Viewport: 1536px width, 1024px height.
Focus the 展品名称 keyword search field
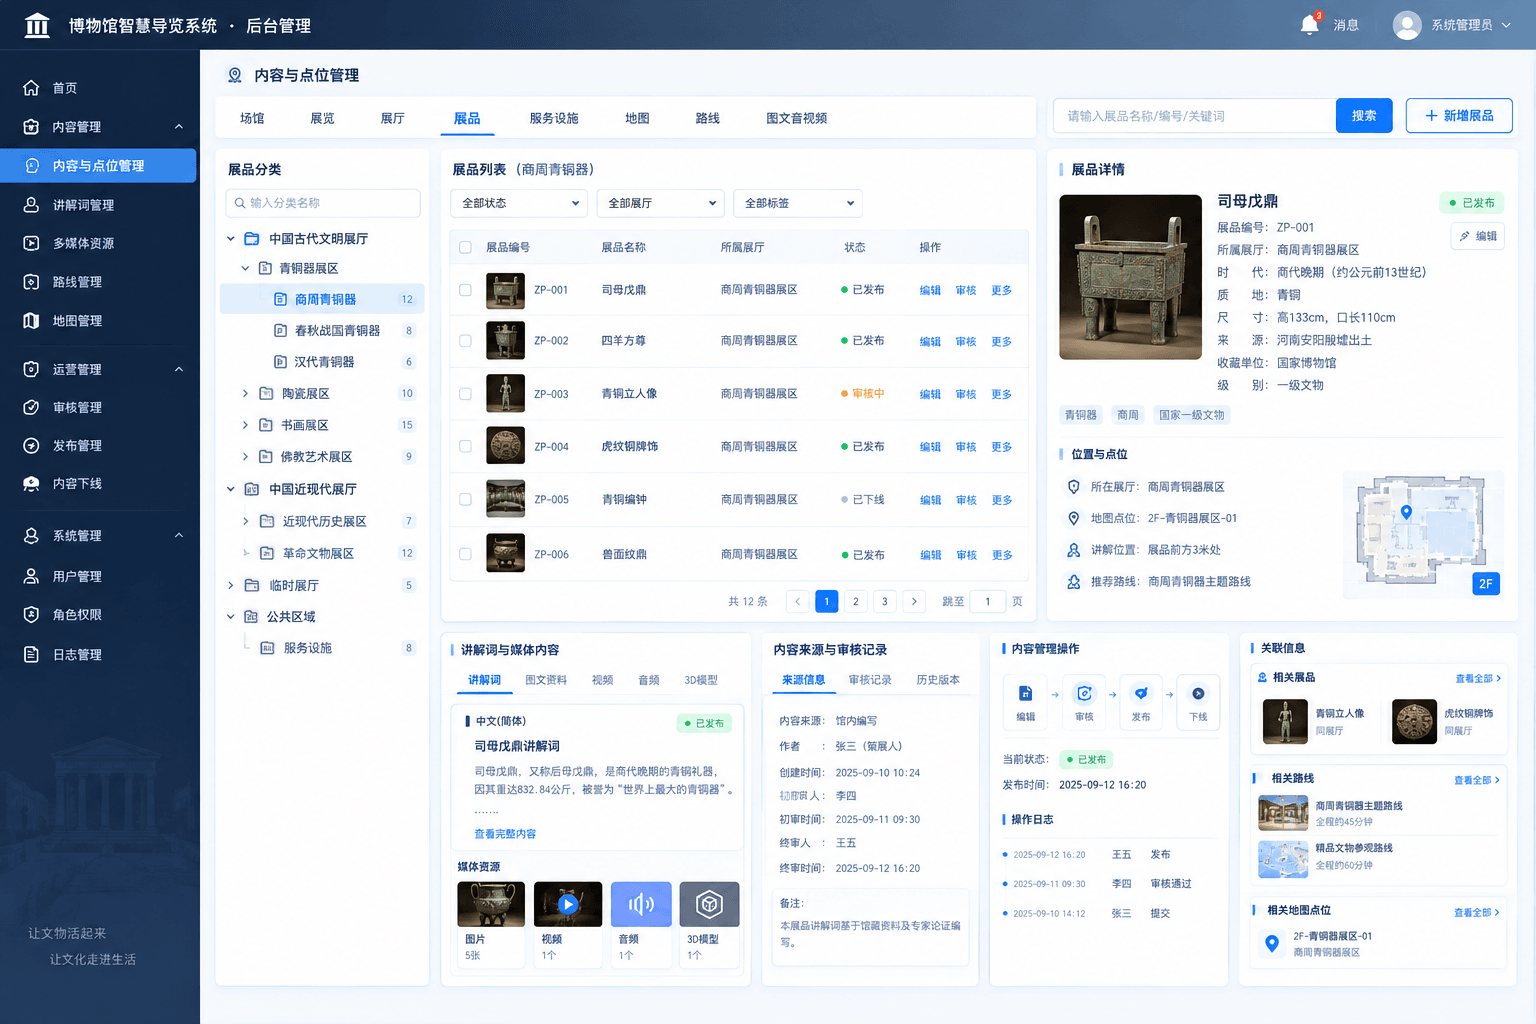pyautogui.click(x=1195, y=116)
